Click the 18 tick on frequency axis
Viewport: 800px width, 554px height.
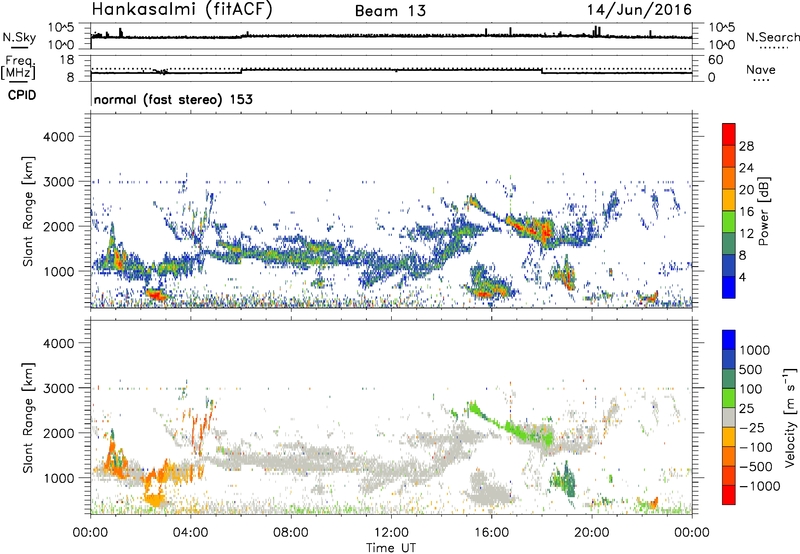click(67, 59)
